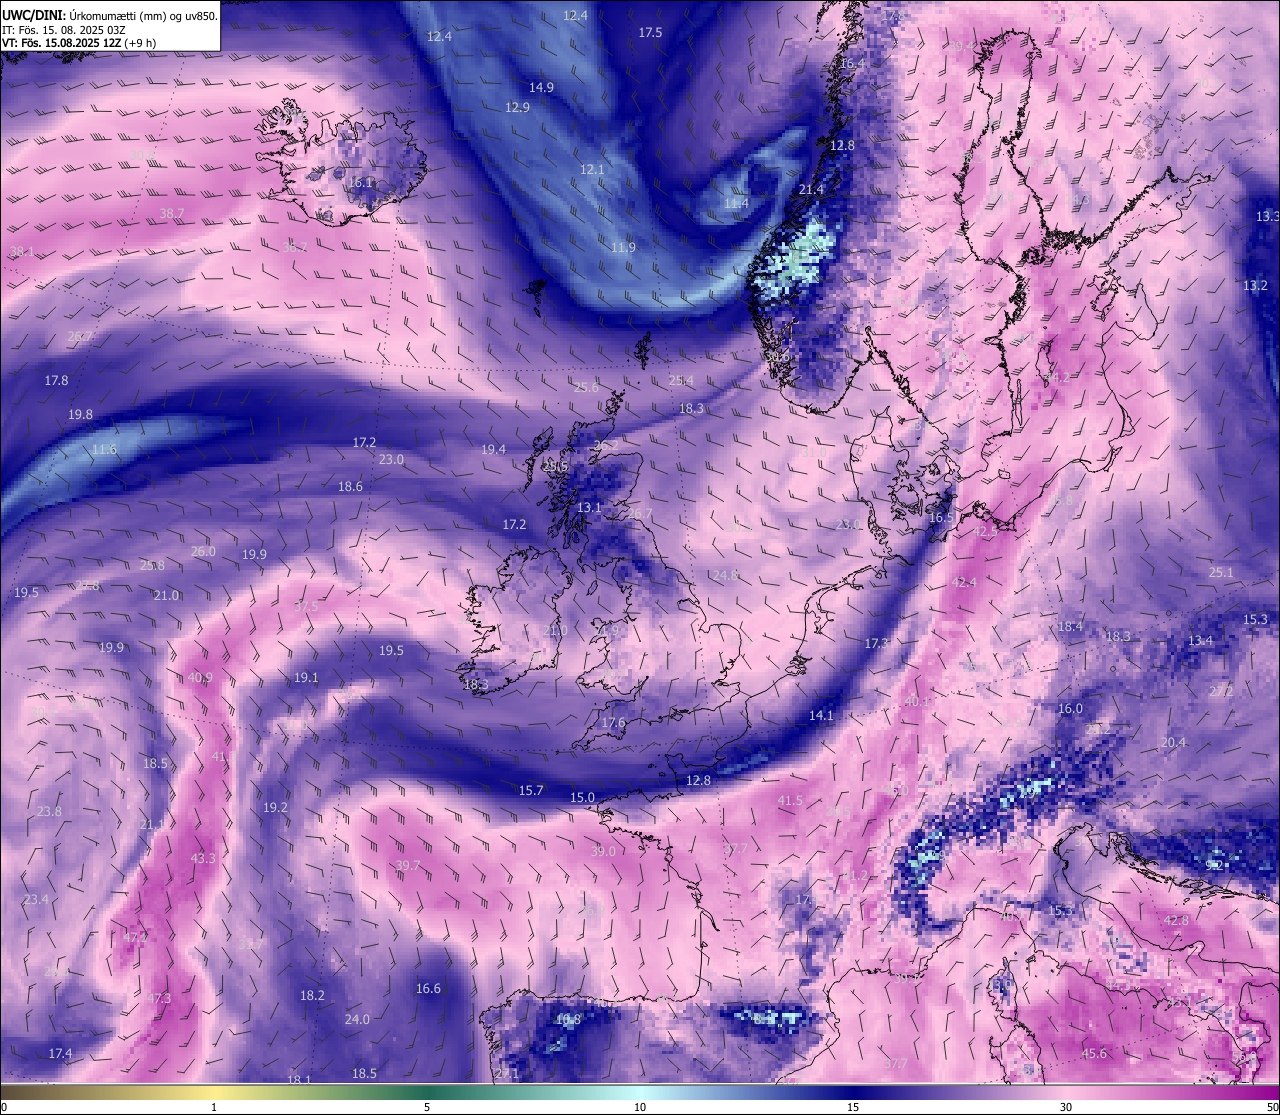Click the 43.3 value label

pos(203,858)
